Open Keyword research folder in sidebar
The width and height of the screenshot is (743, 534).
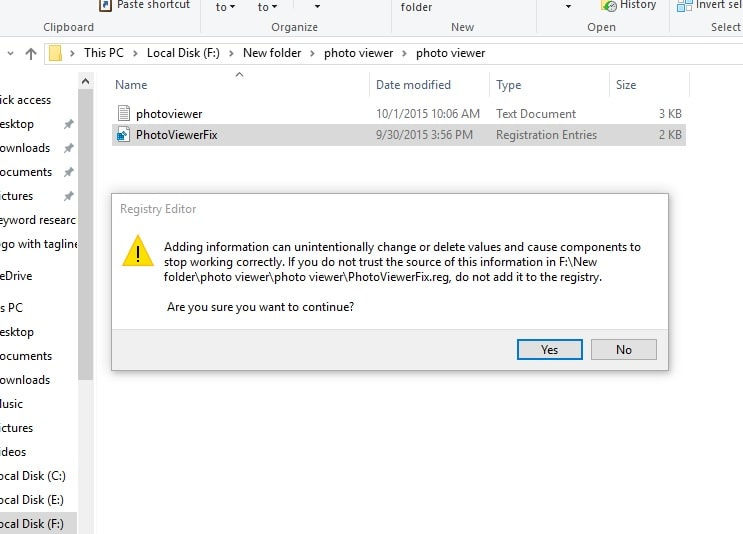38,220
